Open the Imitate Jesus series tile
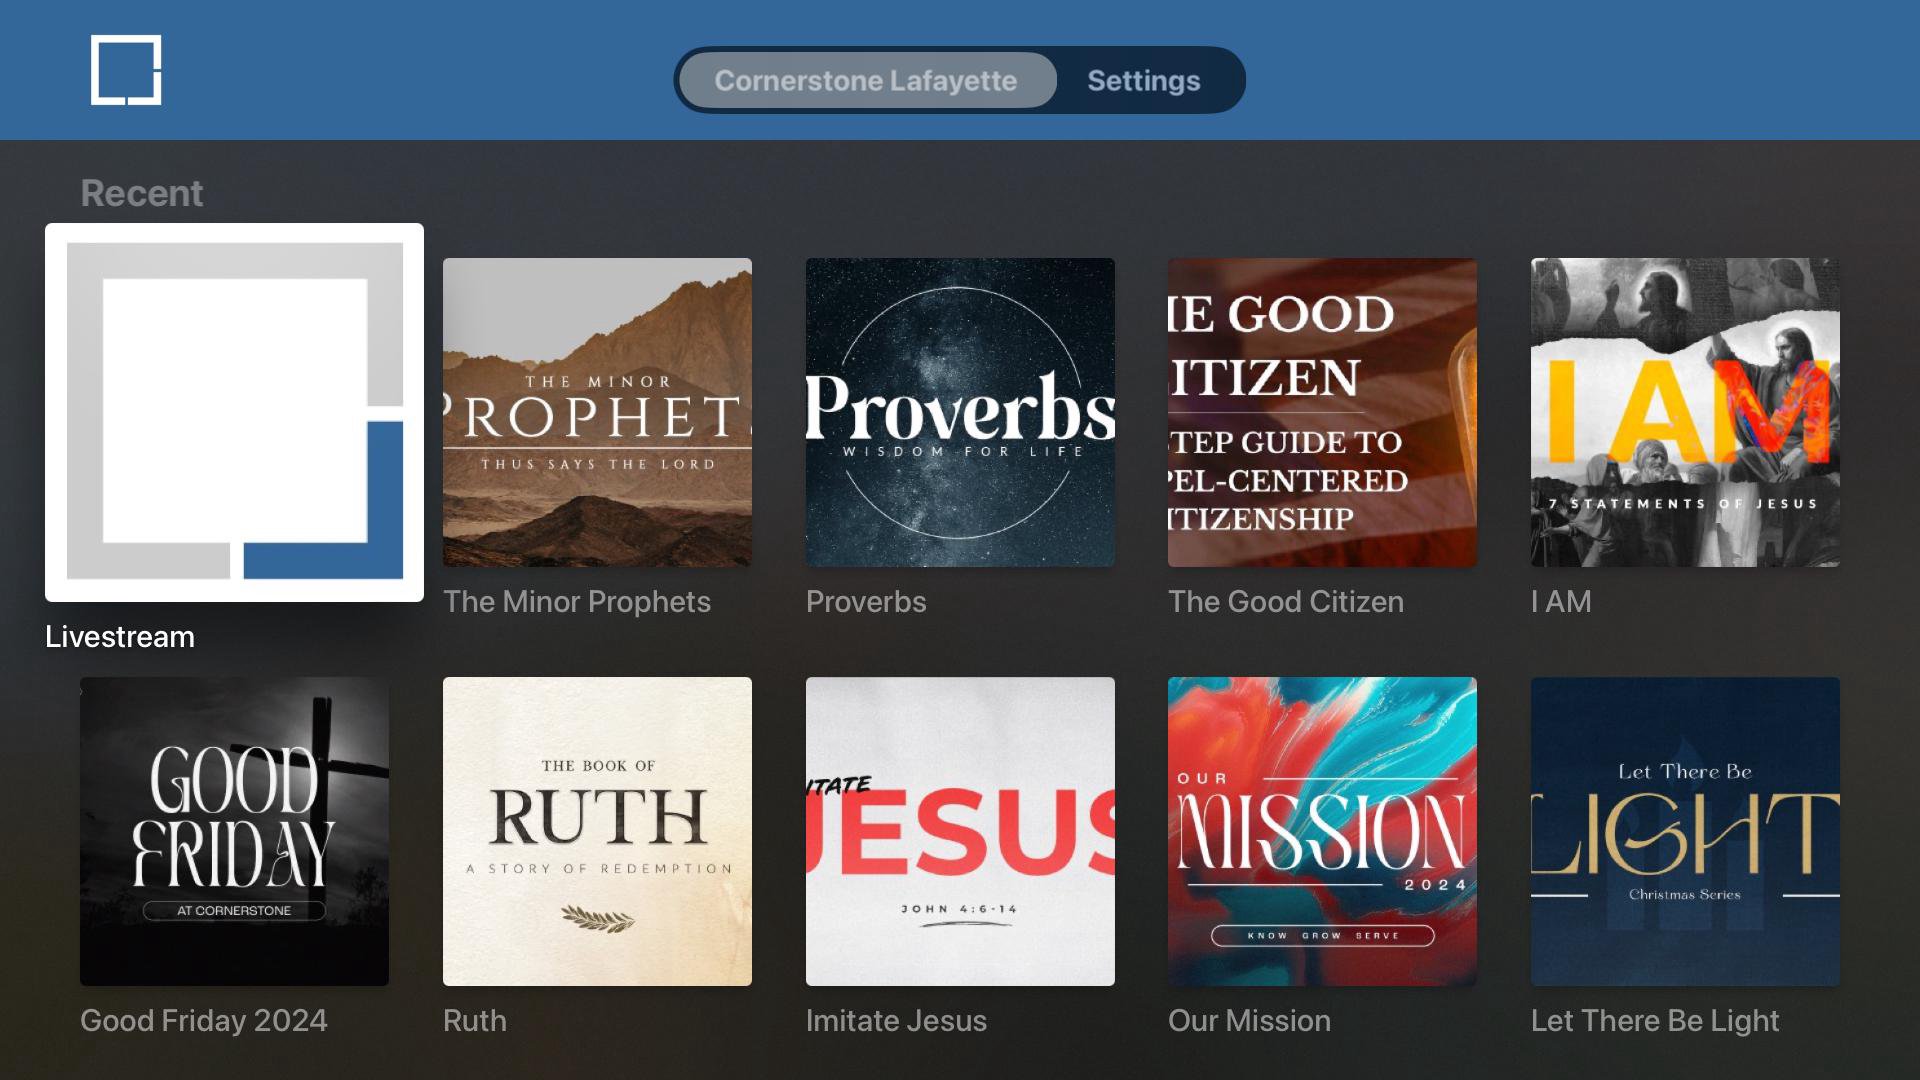Viewport: 1920px width, 1080px height. (960, 831)
